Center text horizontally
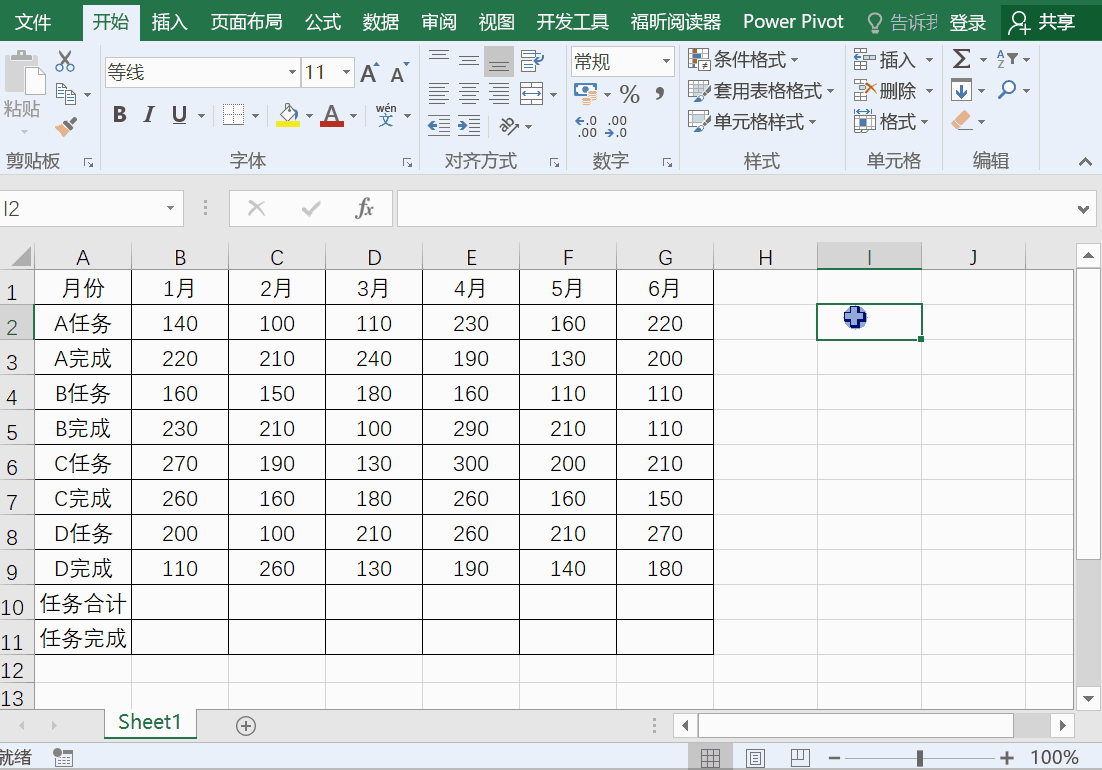 click(x=469, y=93)
